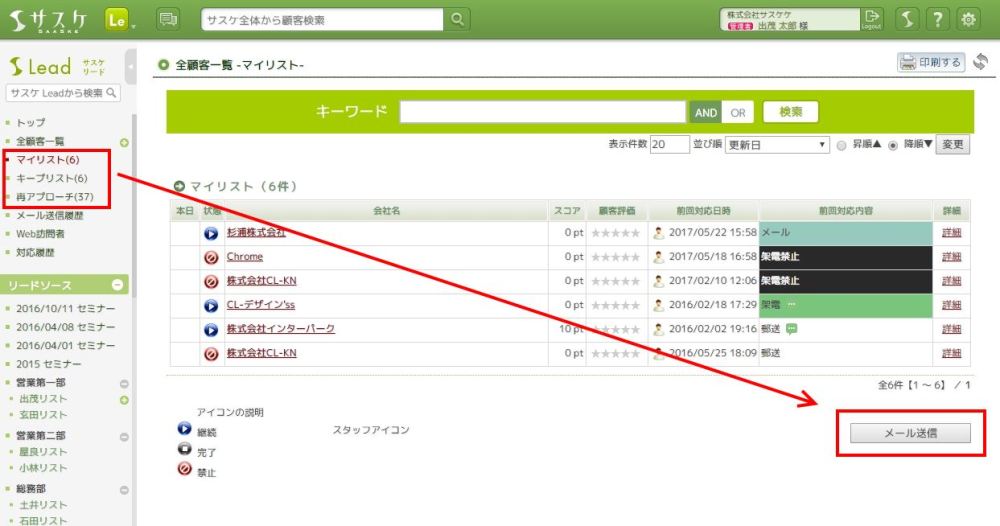Open 全顧客一覧 in sidebar

coord(40,142)
